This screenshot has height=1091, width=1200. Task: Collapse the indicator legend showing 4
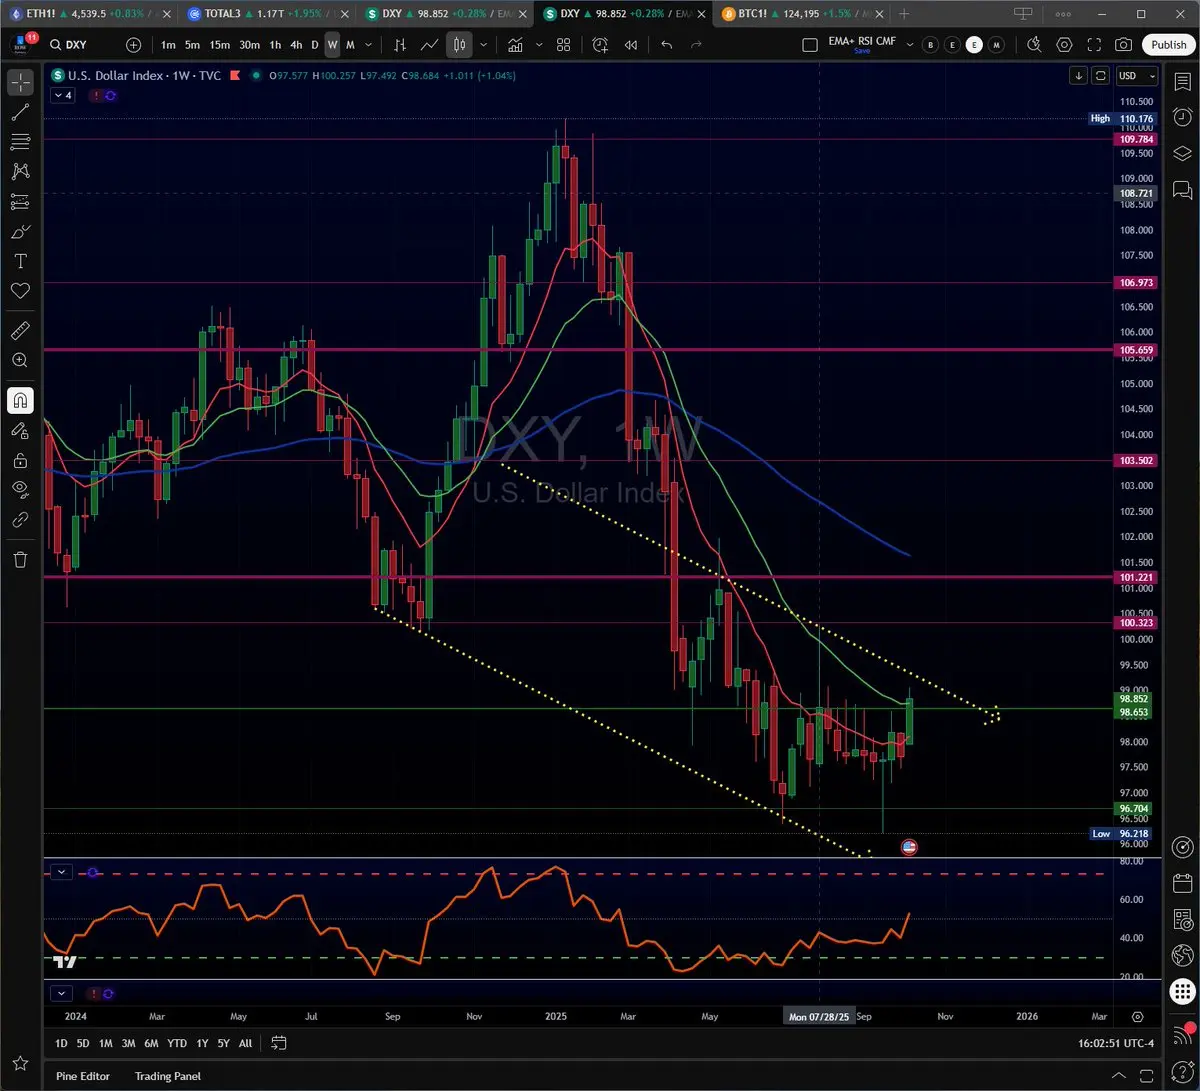point(62,95)
